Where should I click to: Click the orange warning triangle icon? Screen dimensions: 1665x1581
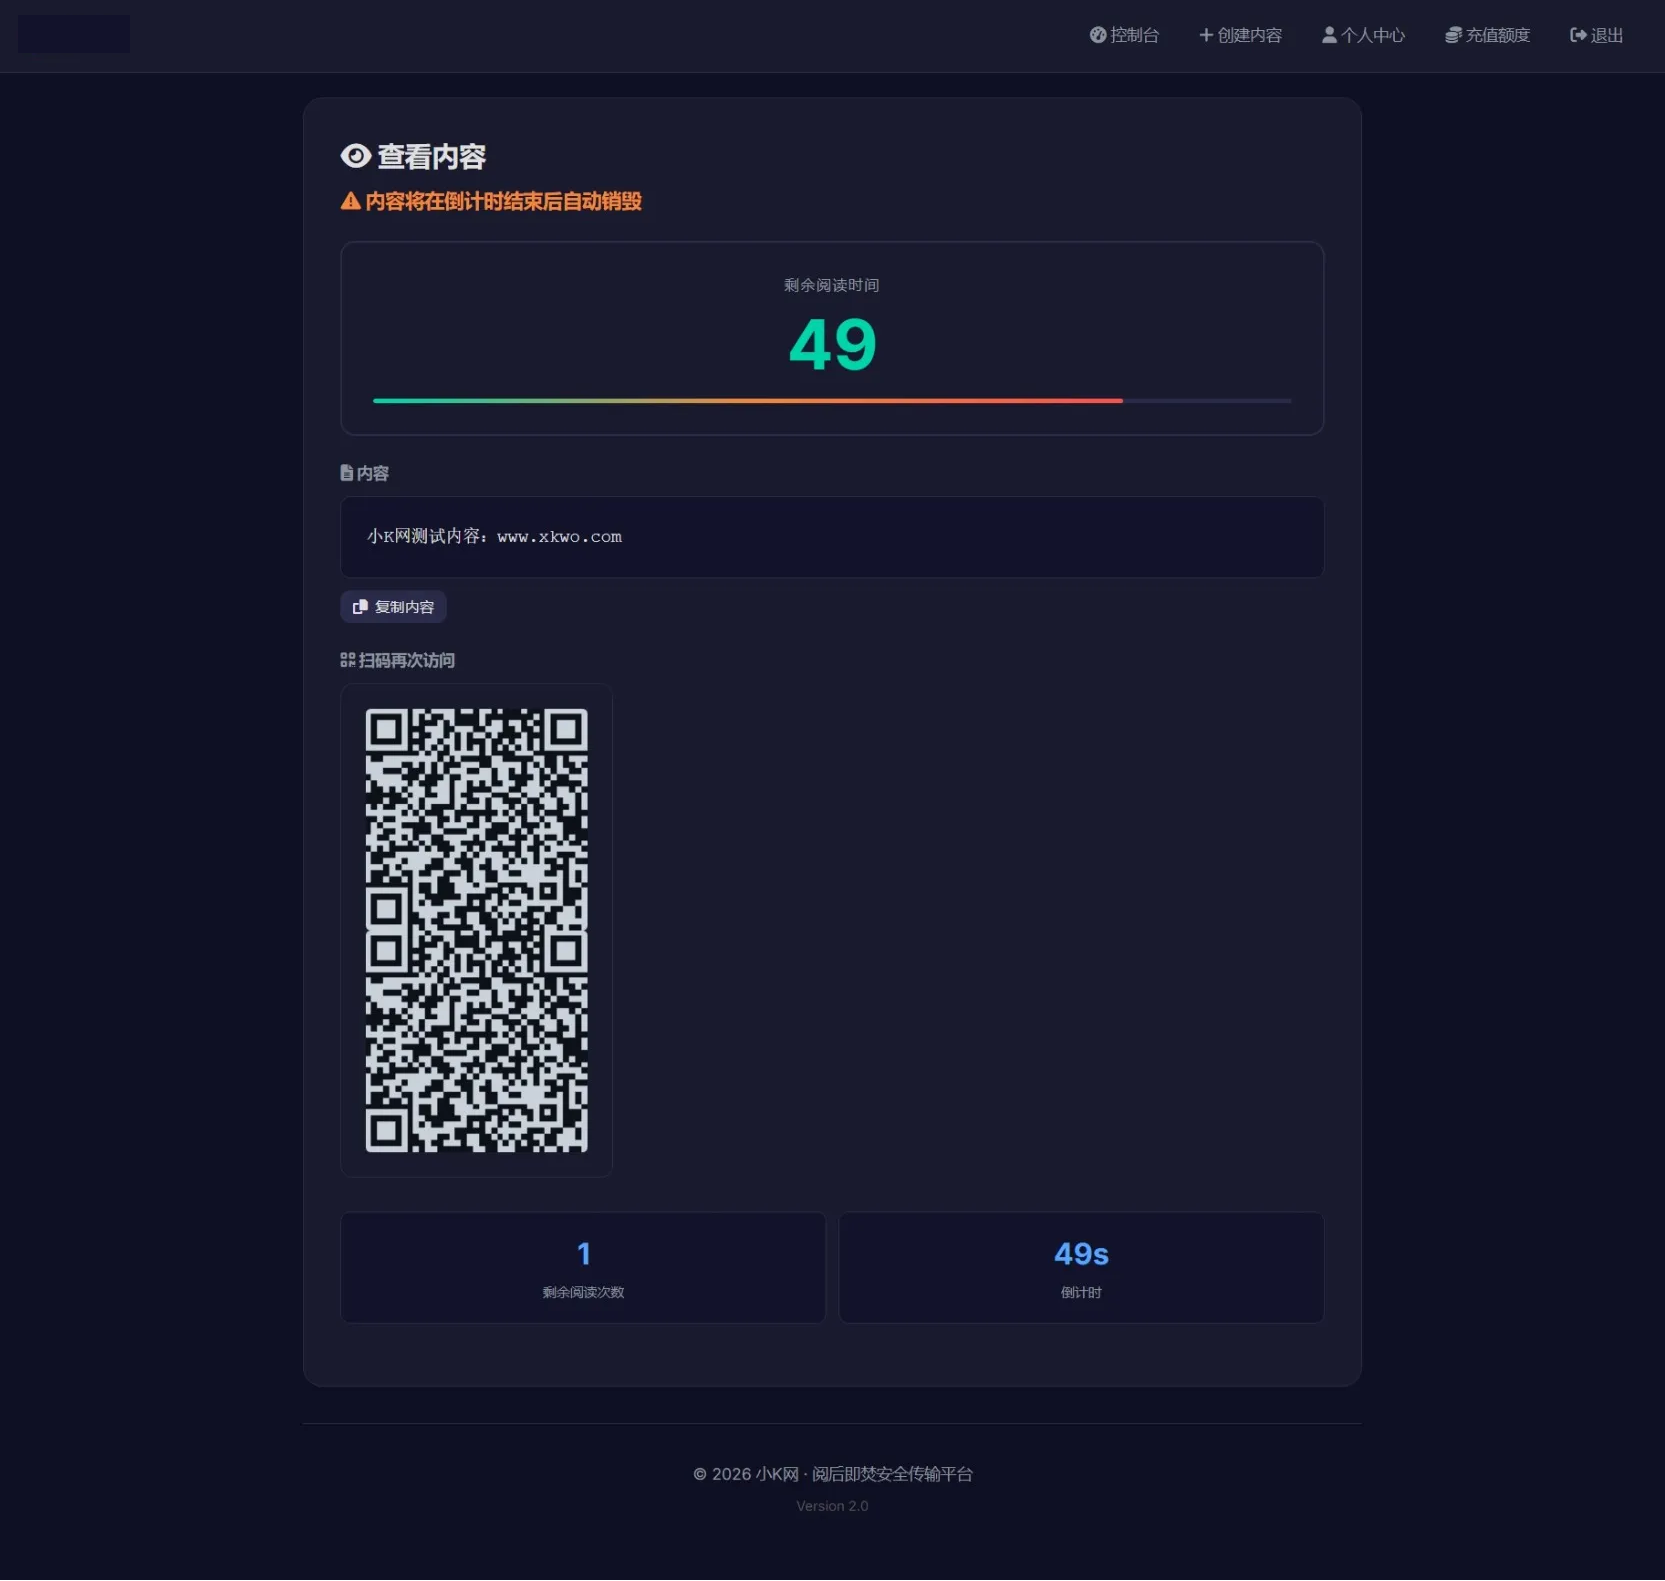(x=350, y=201)
